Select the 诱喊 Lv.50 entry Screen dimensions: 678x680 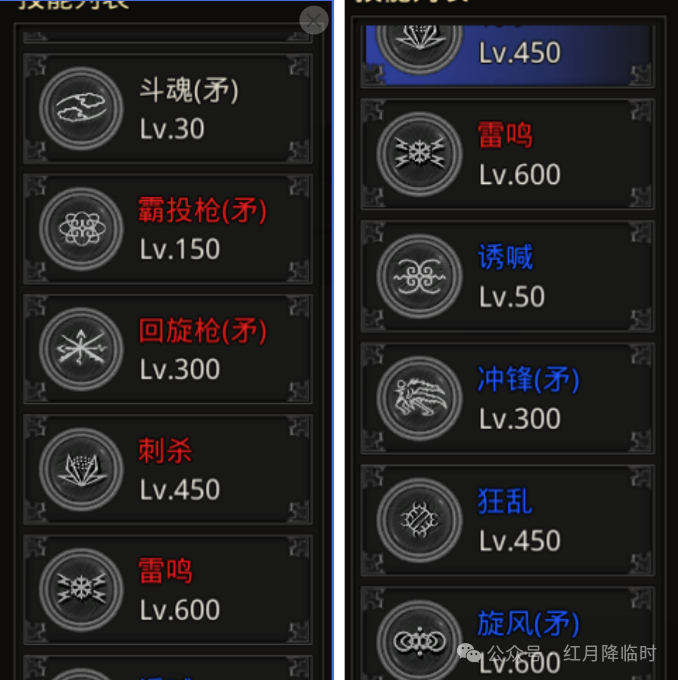click(508, 276)
